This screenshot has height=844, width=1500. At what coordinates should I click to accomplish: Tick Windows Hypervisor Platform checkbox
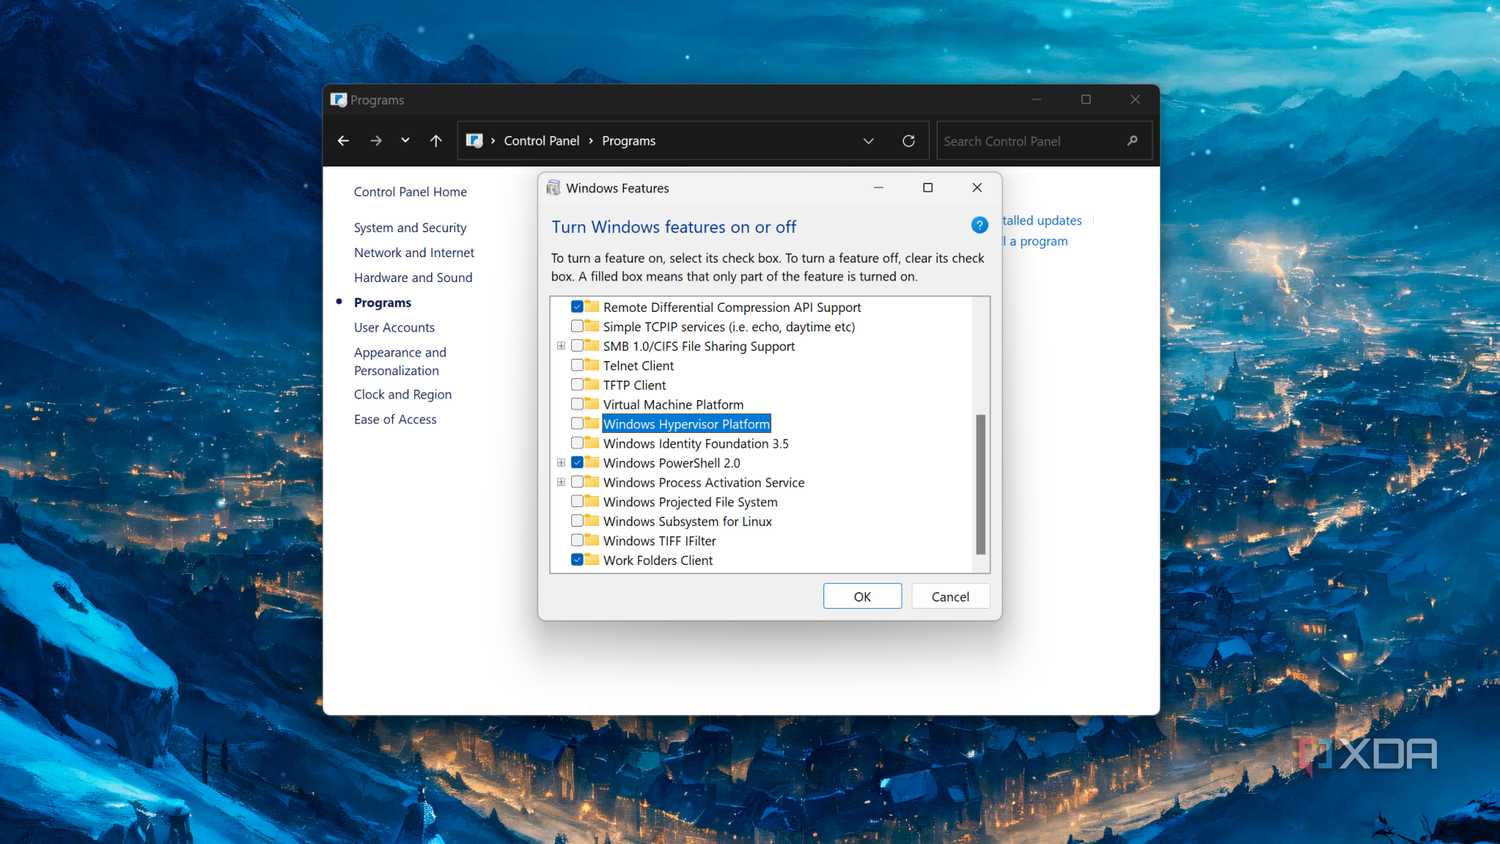pyautogui.click(x=577, y=424)
